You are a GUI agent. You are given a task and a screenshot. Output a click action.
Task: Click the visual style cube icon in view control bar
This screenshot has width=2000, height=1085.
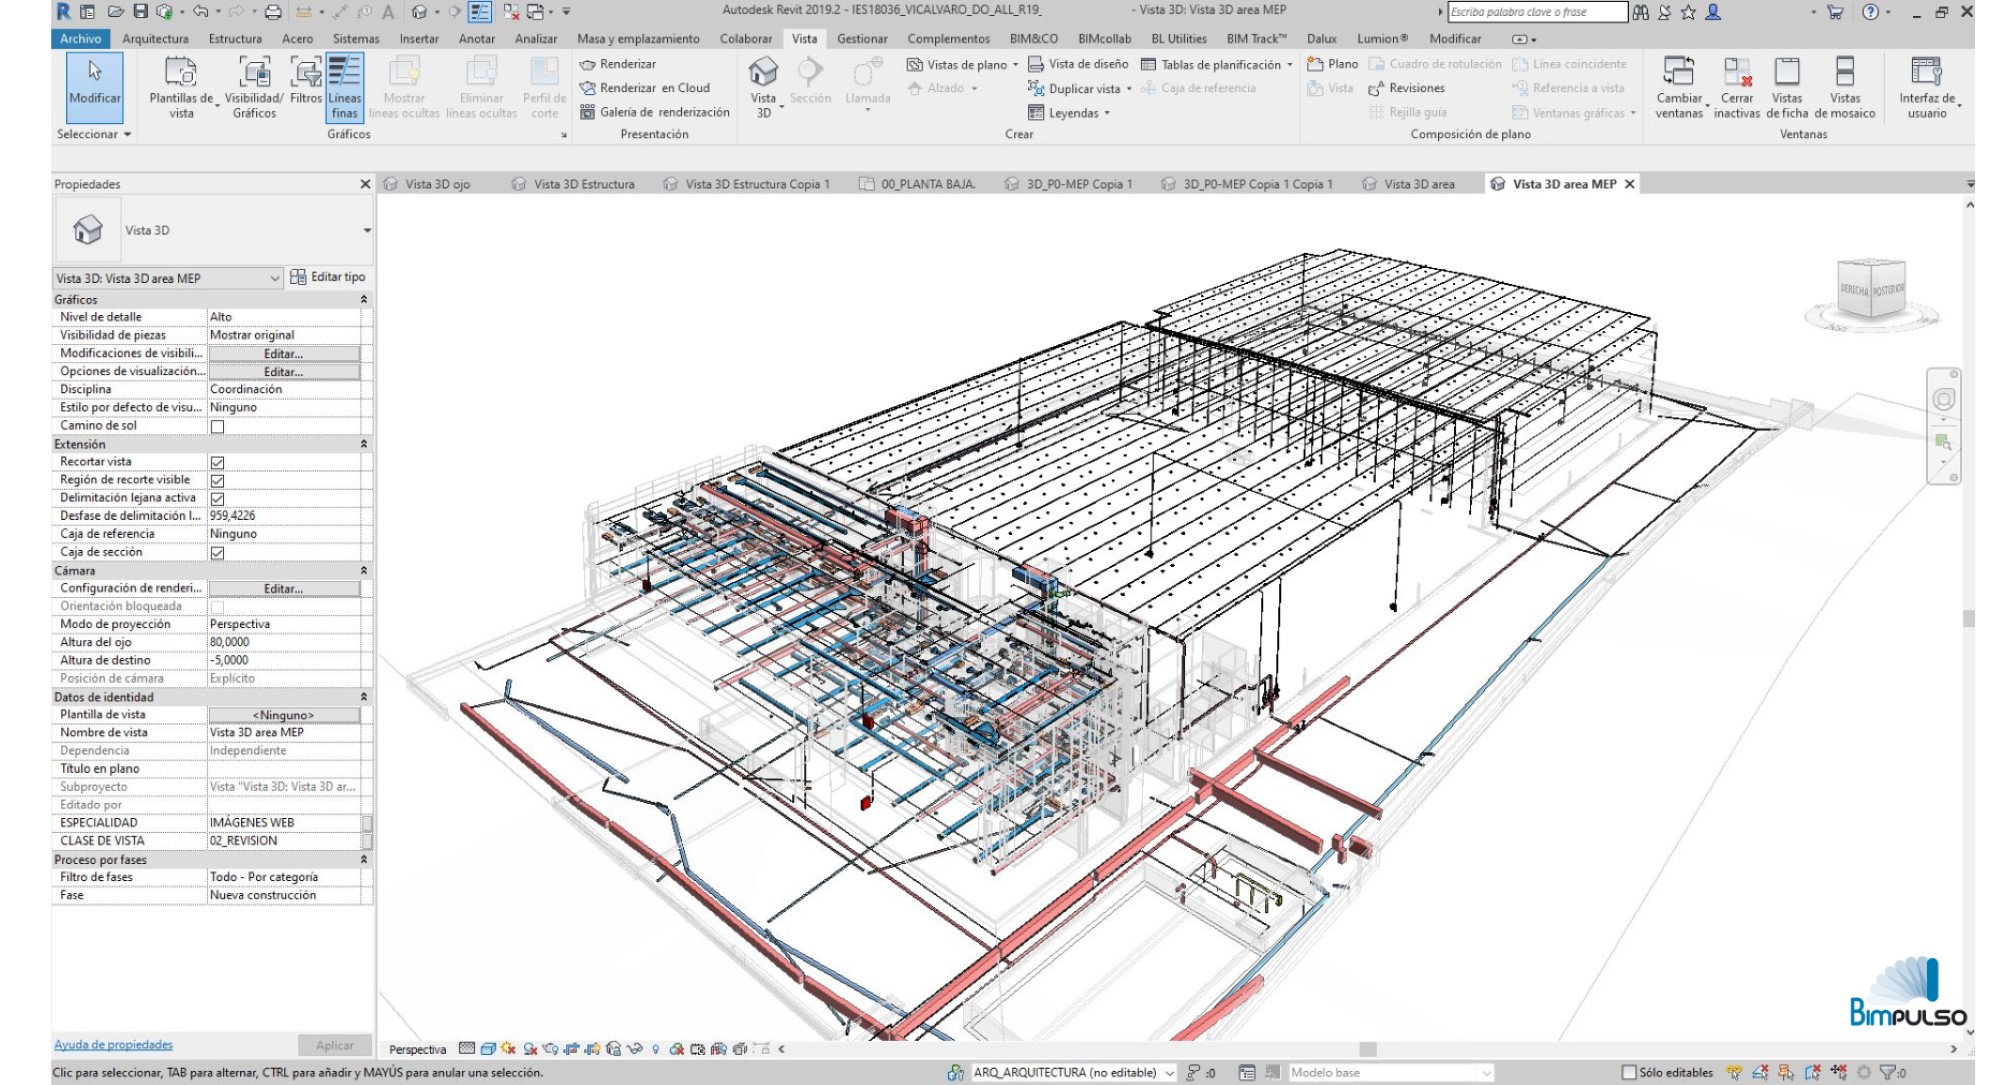(488, 1049)
